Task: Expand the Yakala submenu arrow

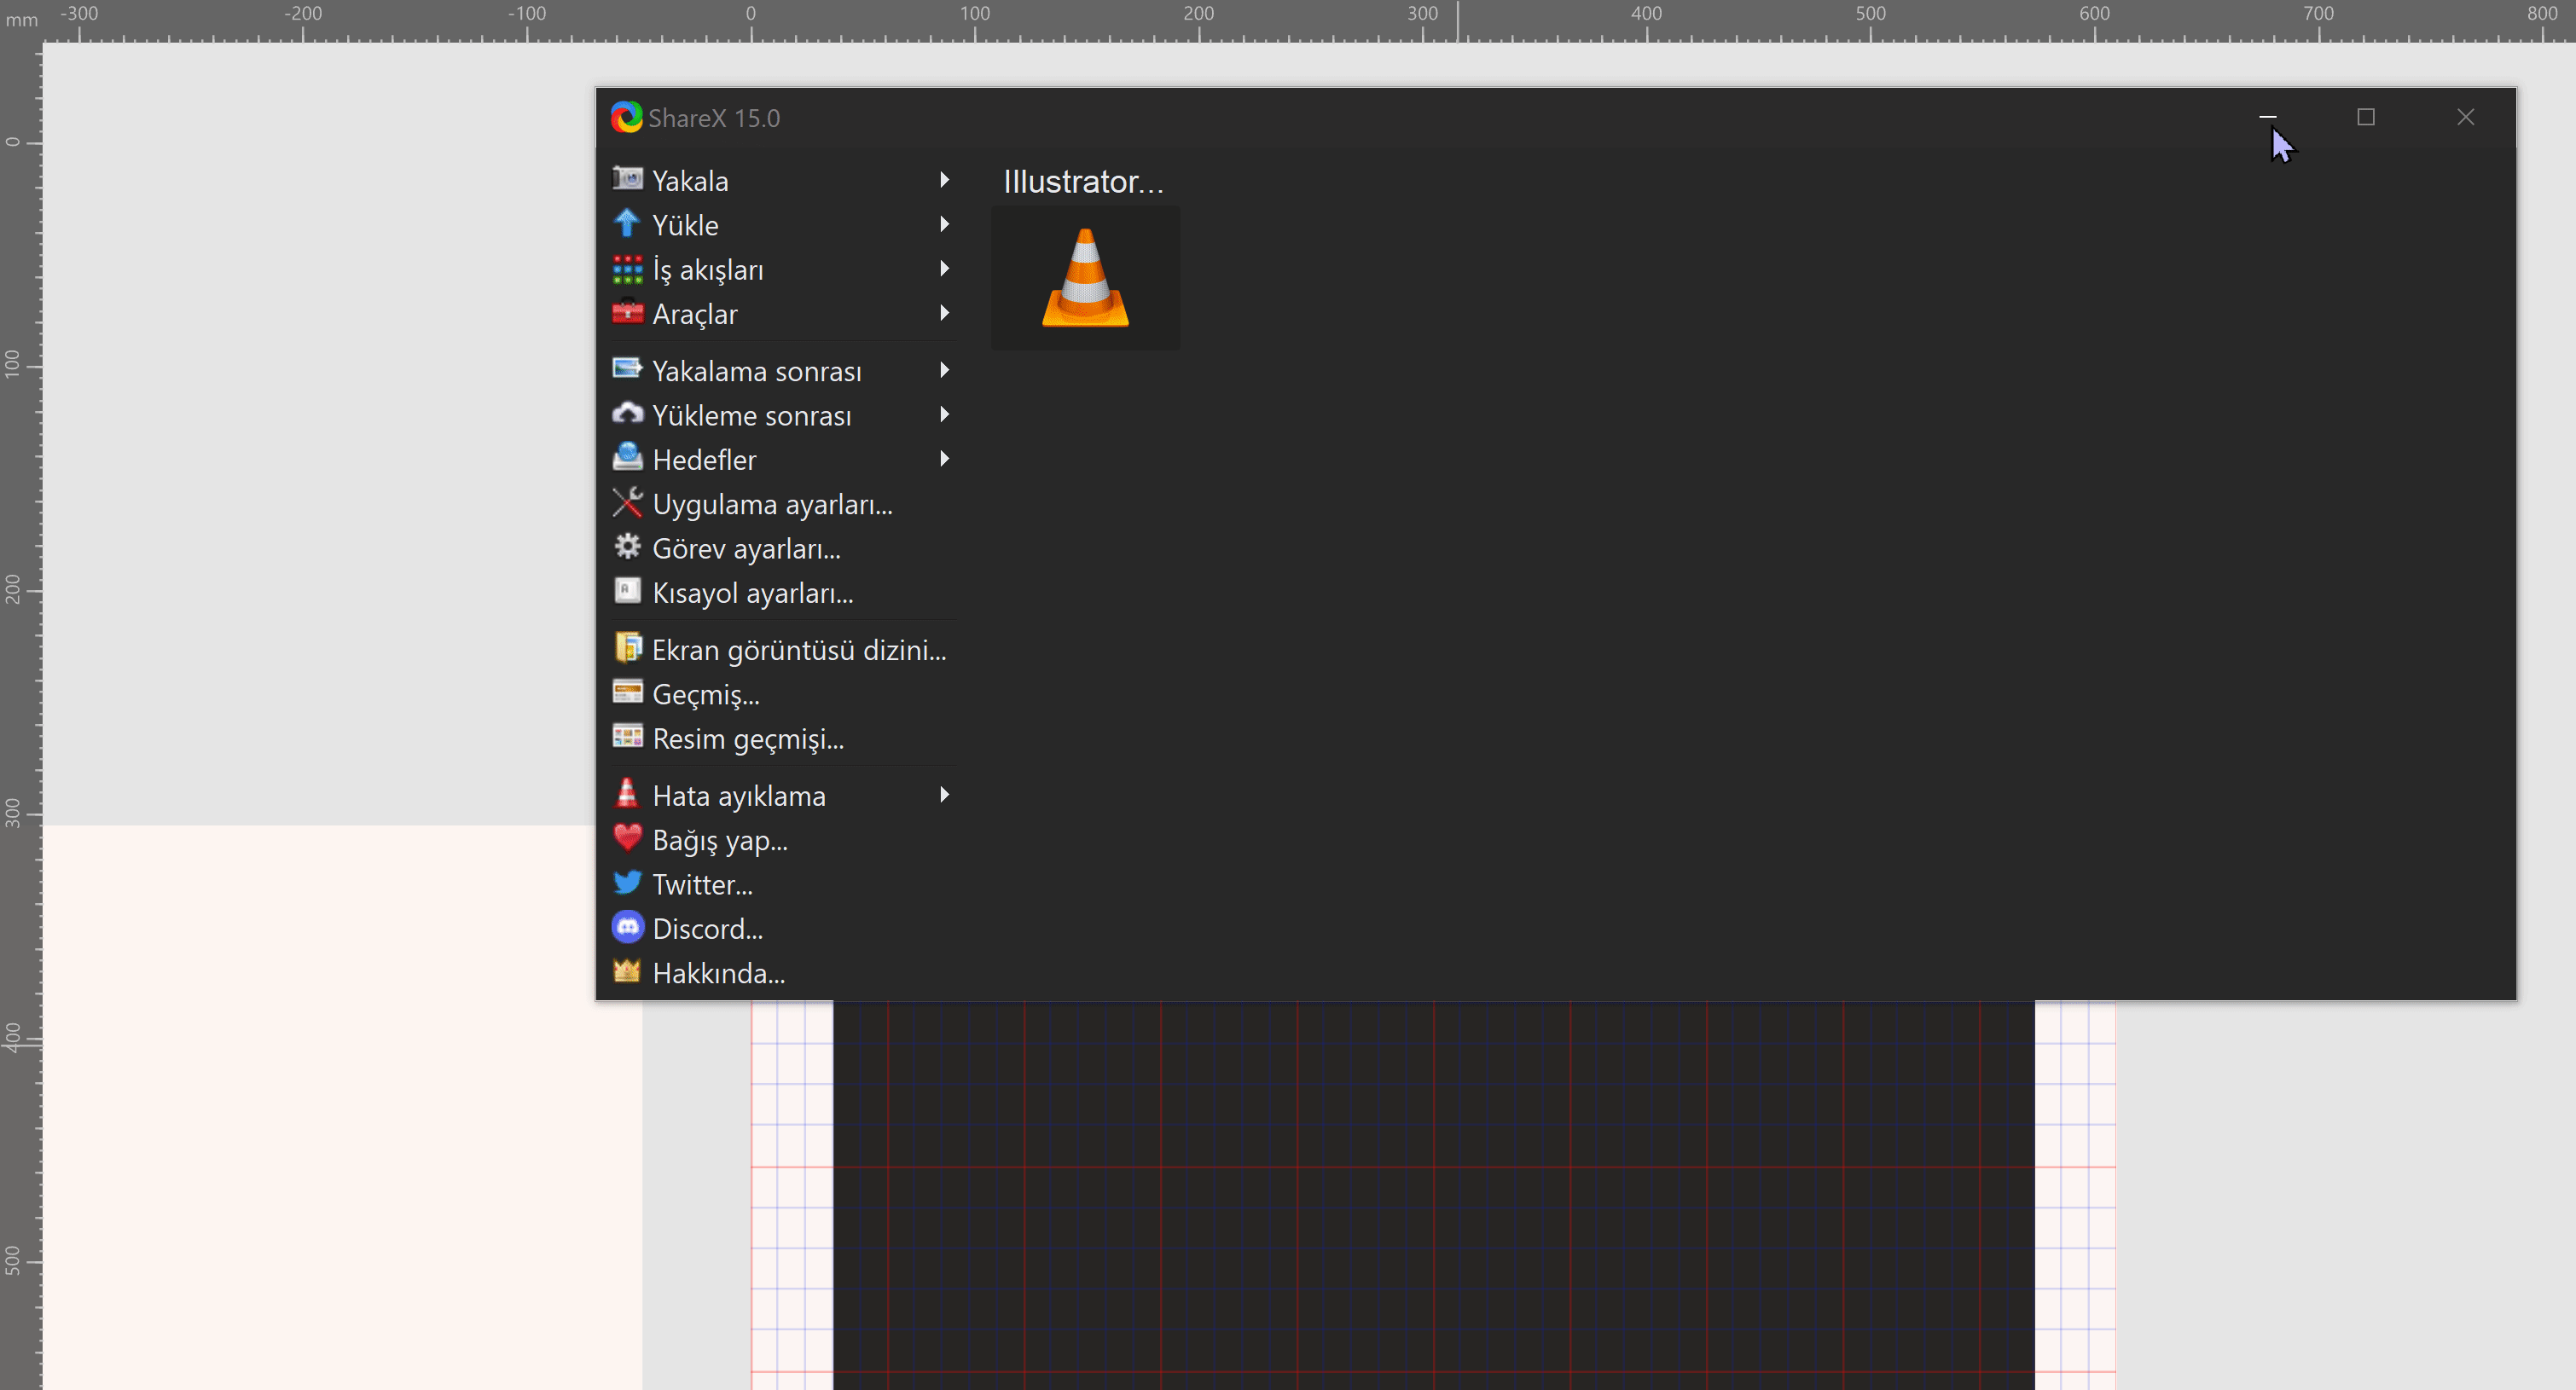Action: (x=944, y=180)
